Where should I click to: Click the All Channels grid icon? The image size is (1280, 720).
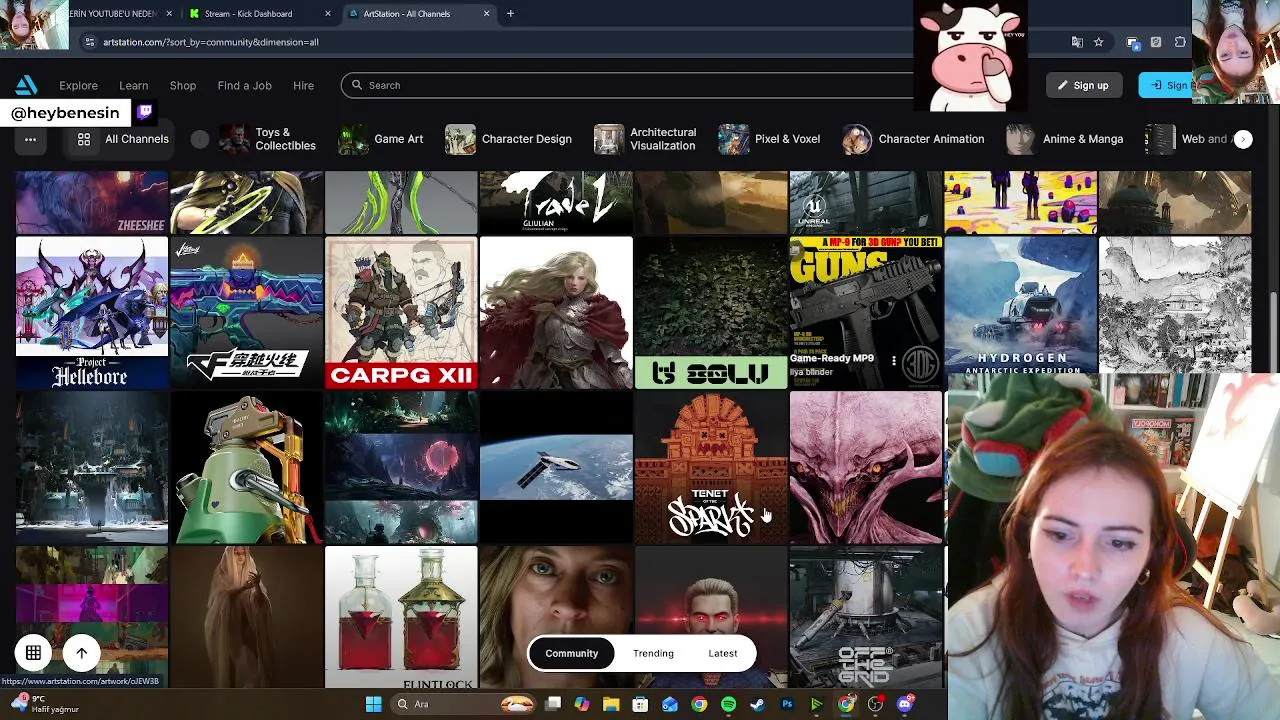[x=84, y=139]
